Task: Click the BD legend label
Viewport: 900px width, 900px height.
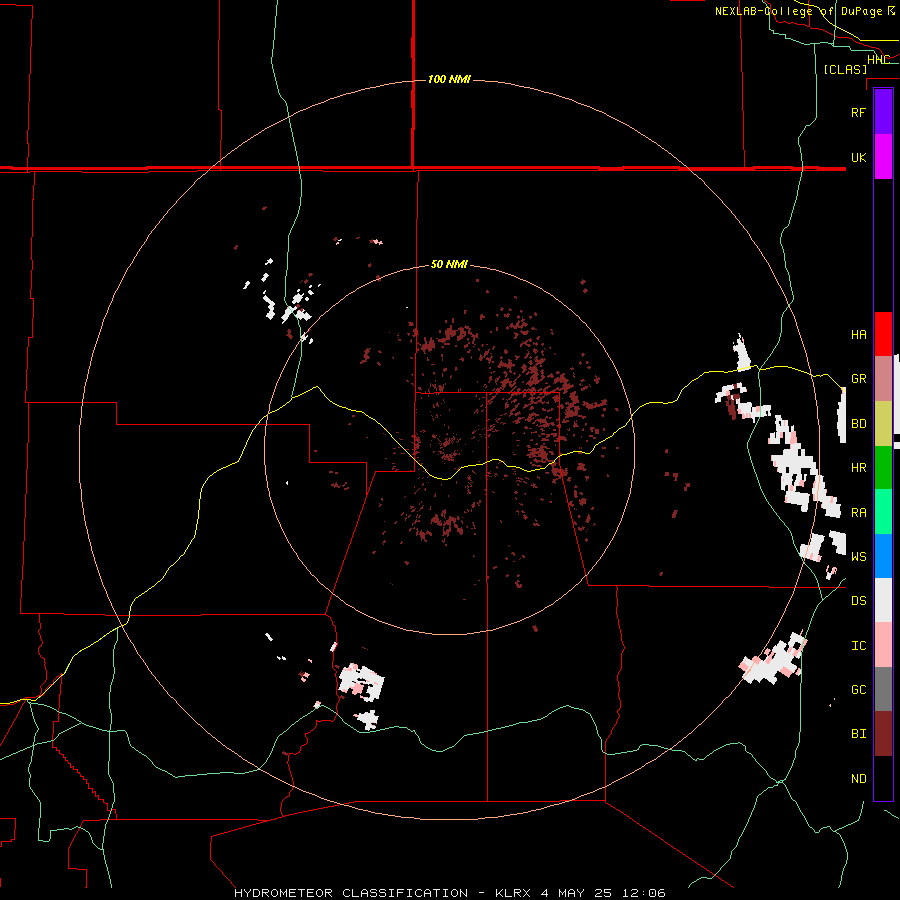Action: (858, 424)
